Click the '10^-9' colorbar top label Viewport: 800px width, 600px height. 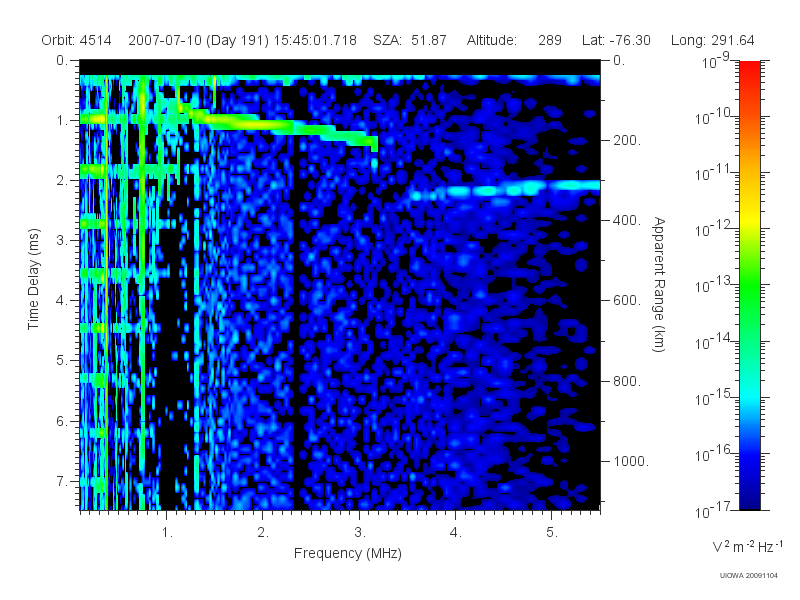715,62
